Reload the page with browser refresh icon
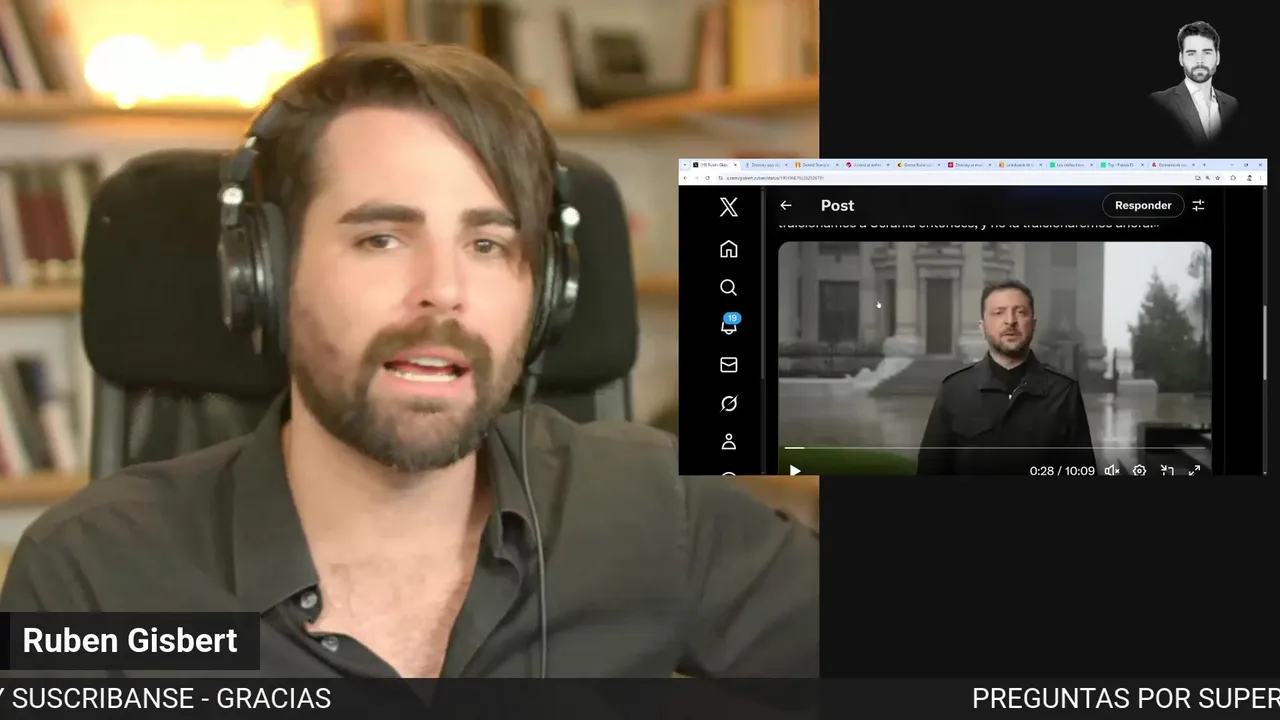Image resolution: width=1280 pixels, height=720 pixels. (x=707, y=178)
